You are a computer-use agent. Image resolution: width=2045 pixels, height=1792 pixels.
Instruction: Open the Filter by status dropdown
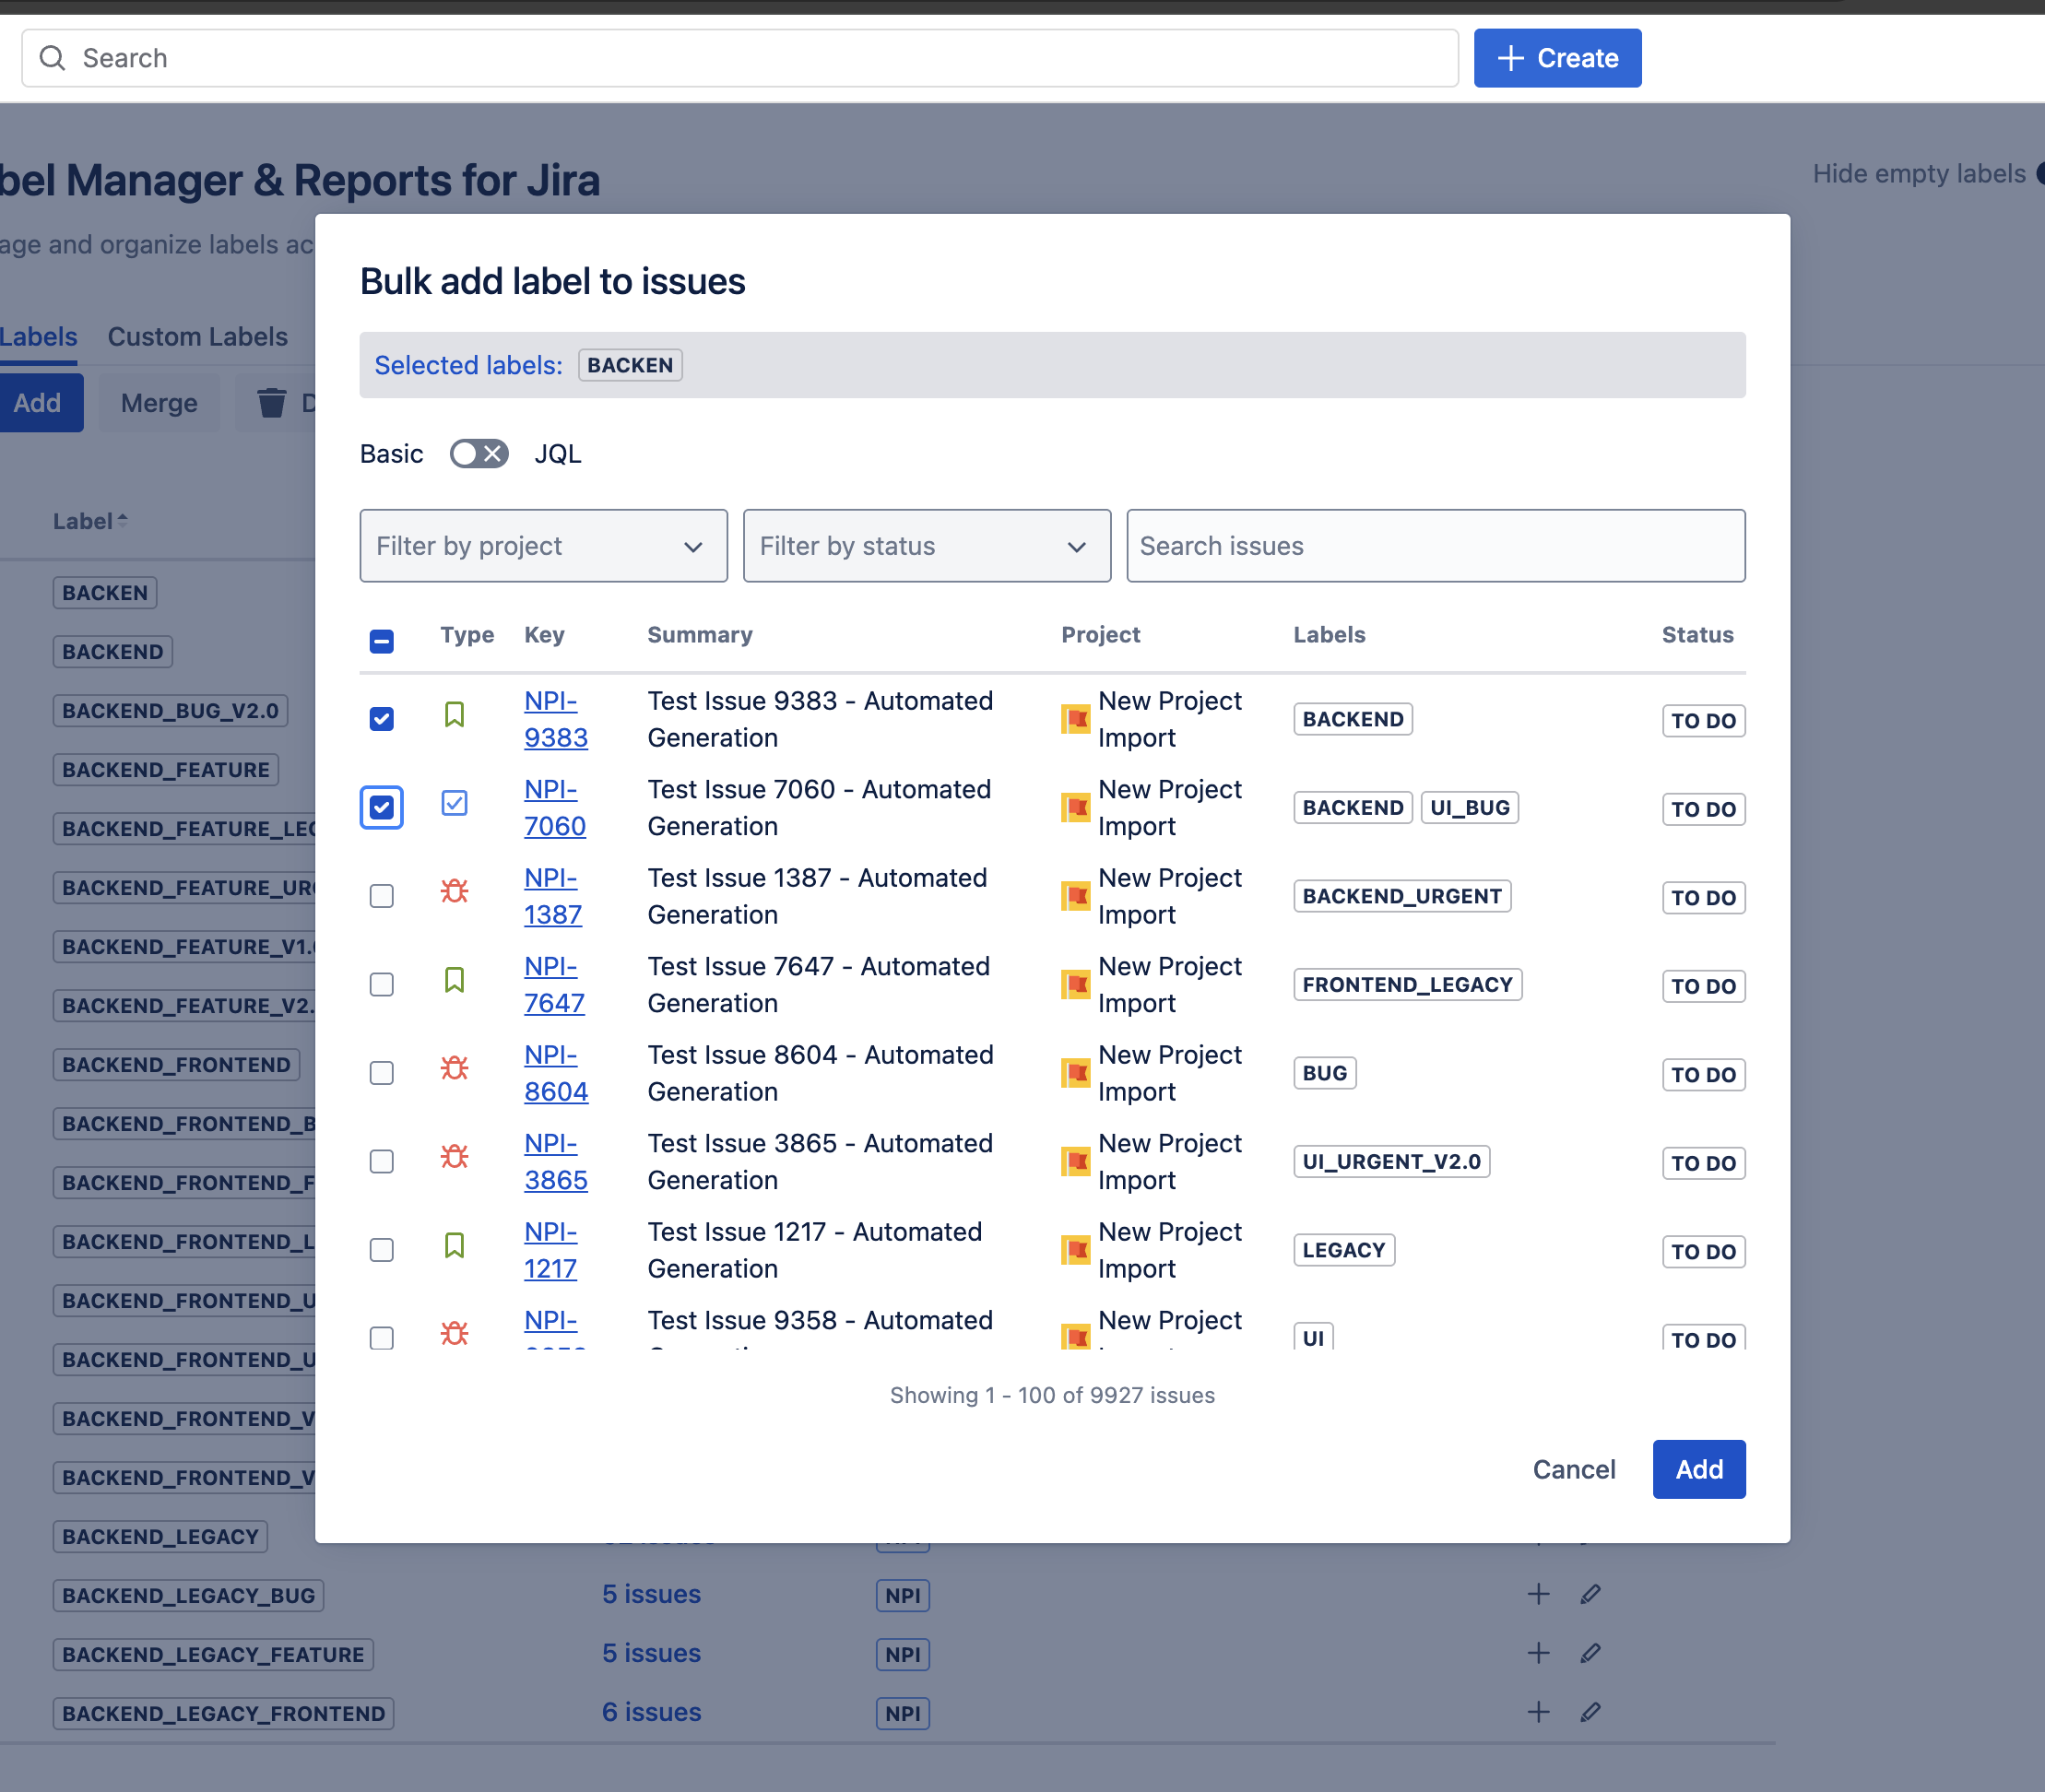click(x=926, y=545)
